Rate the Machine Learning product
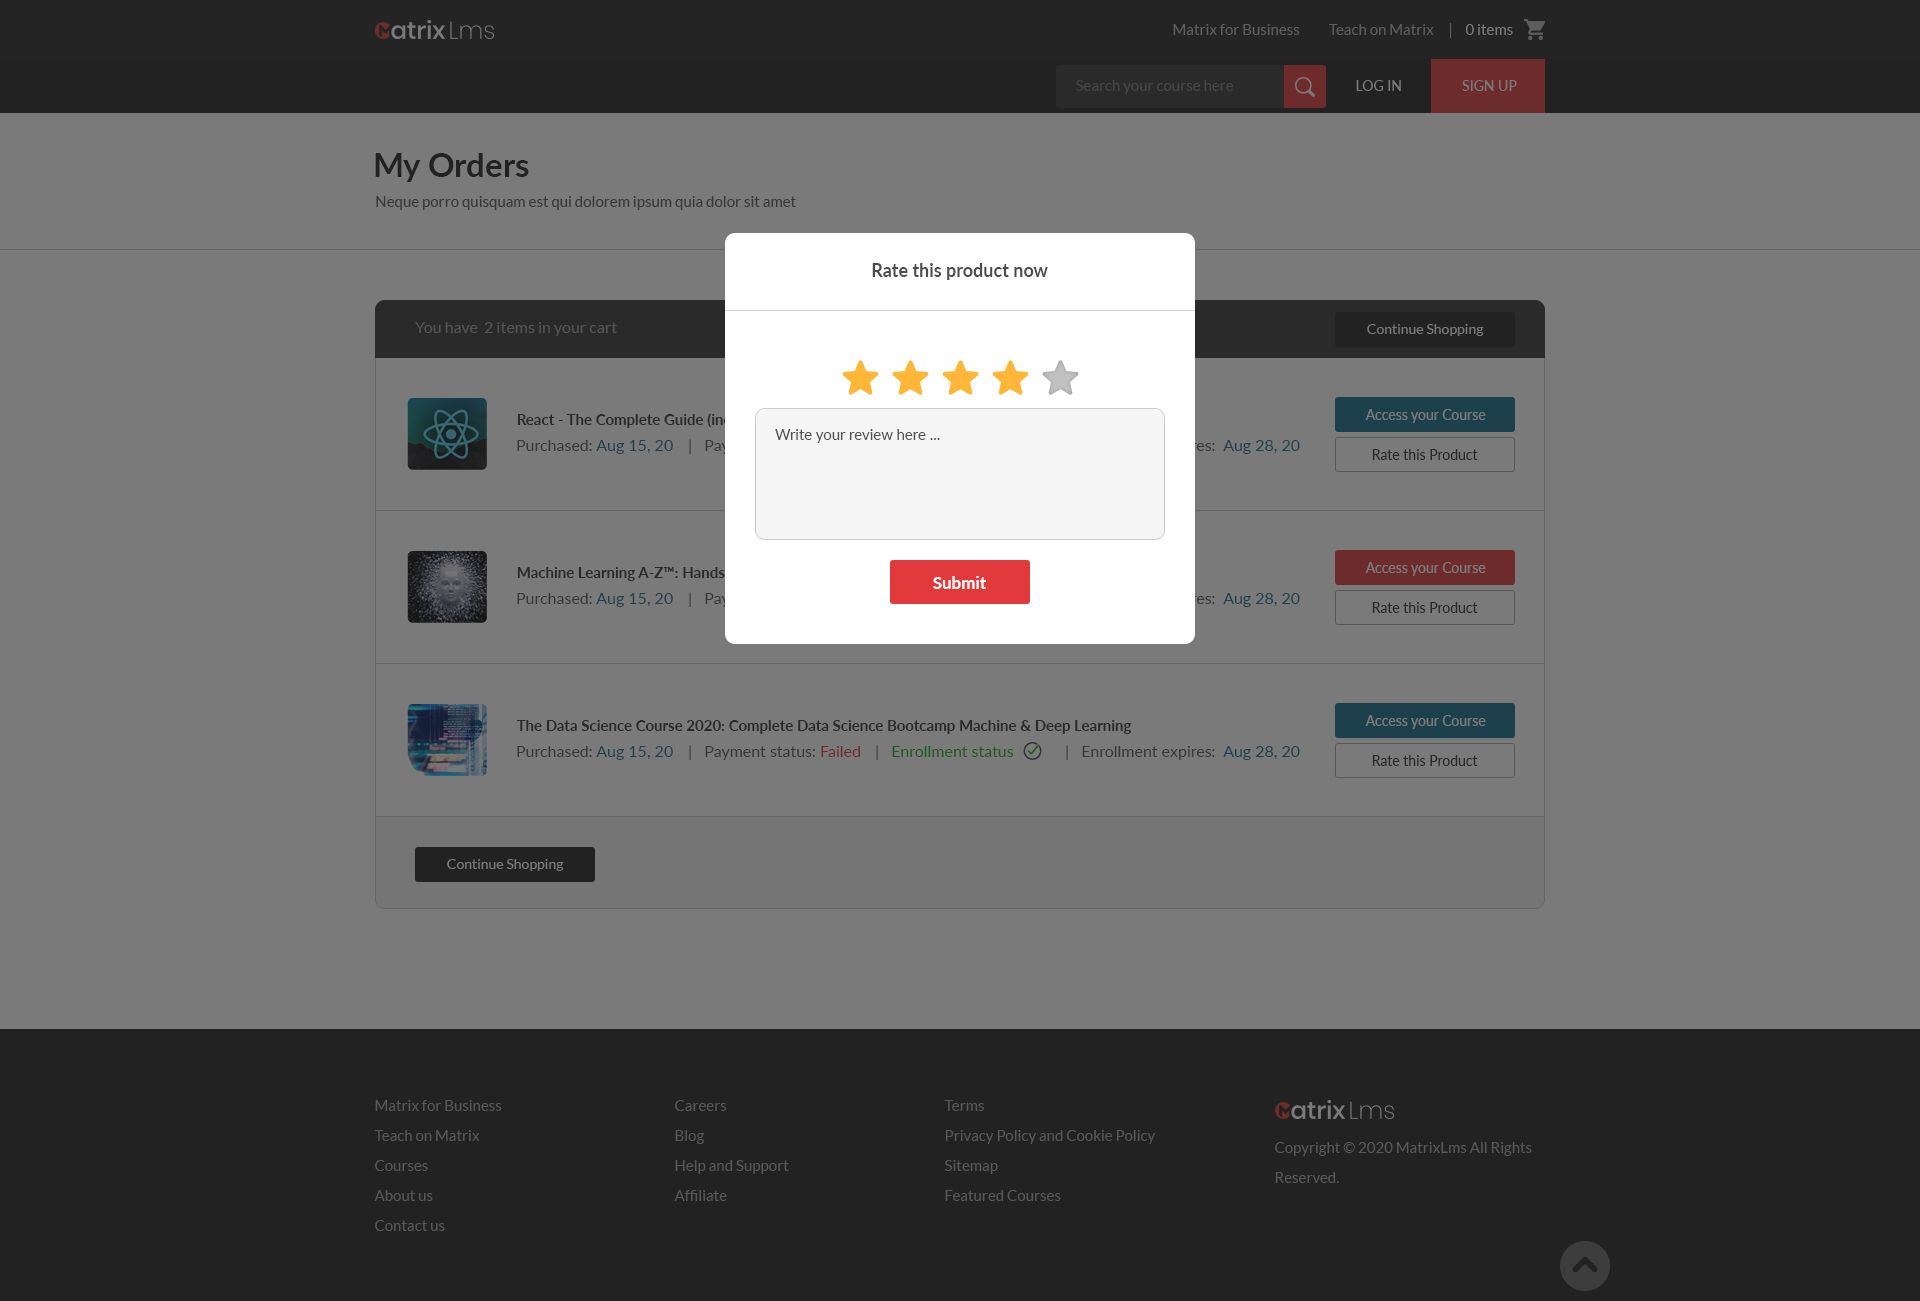The width and height of the screenshot is (1920, 1301). pyautogui.click(x=1425, y=608)
